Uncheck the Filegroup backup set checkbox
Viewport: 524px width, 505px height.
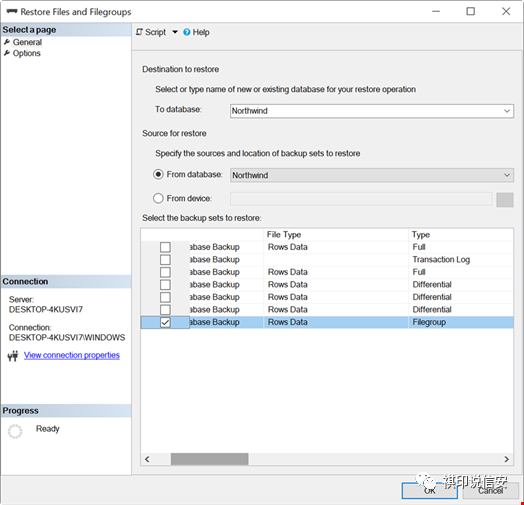click(165, 322)
